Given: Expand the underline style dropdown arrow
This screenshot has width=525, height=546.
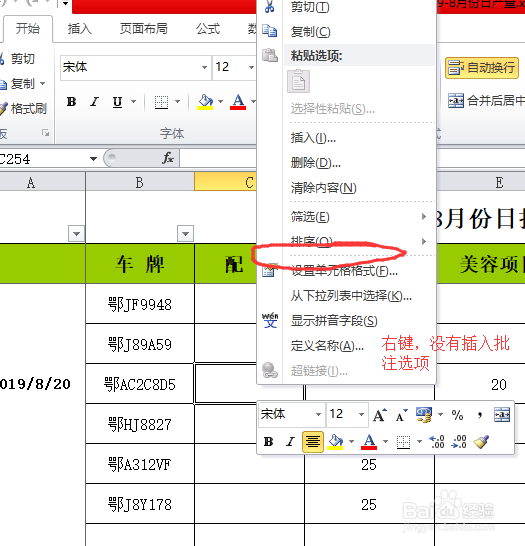Looking at the screenshot, I should 134,102.
